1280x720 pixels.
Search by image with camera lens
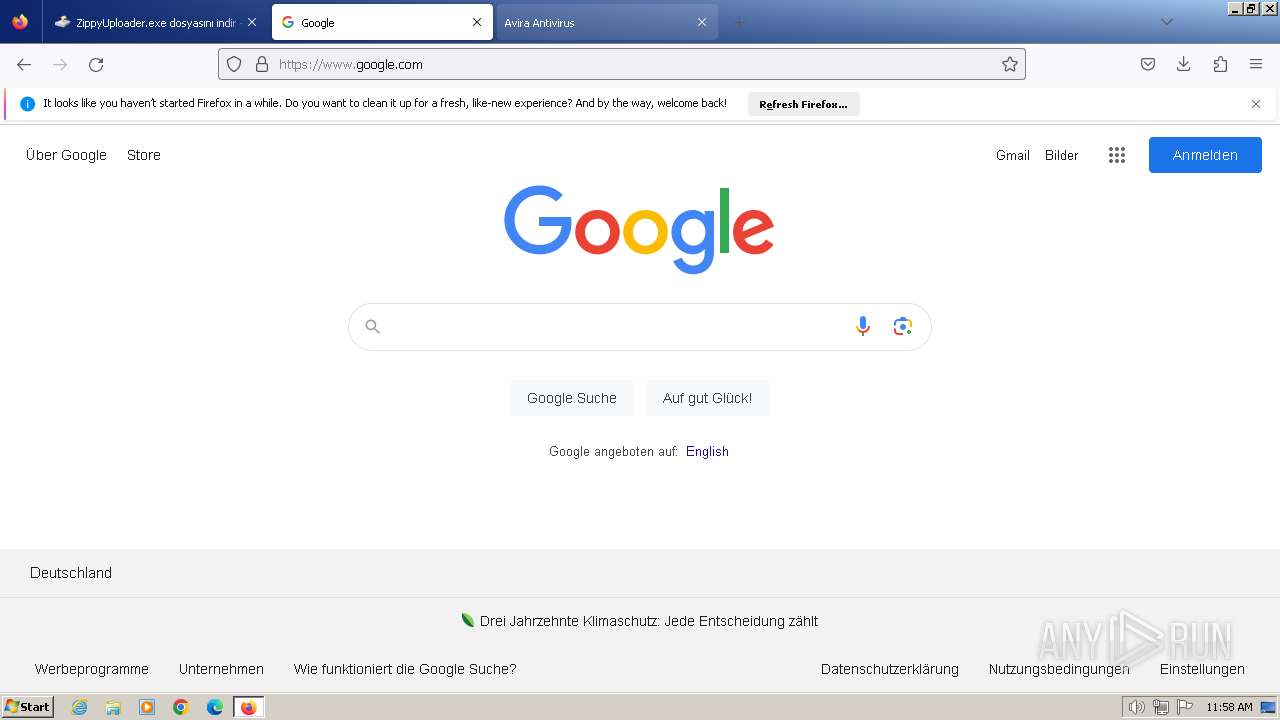tap(903, 327)
